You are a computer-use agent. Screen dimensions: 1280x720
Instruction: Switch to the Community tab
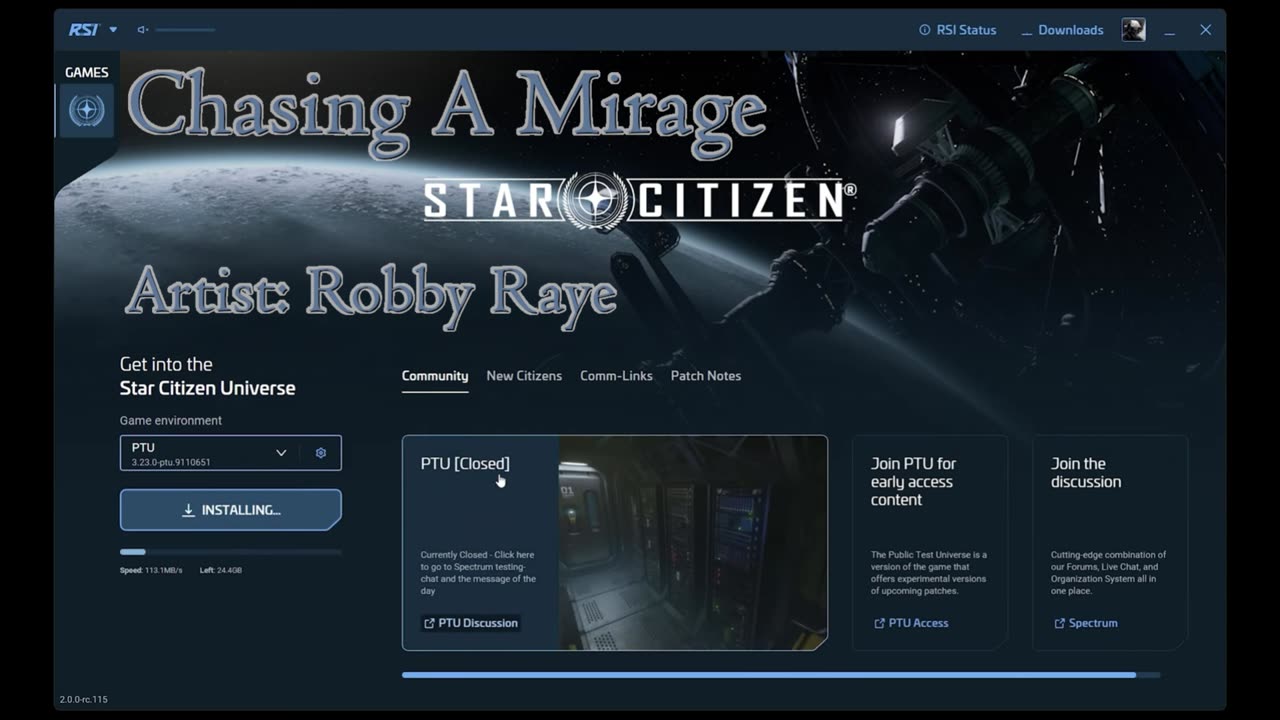coord(435,376)
